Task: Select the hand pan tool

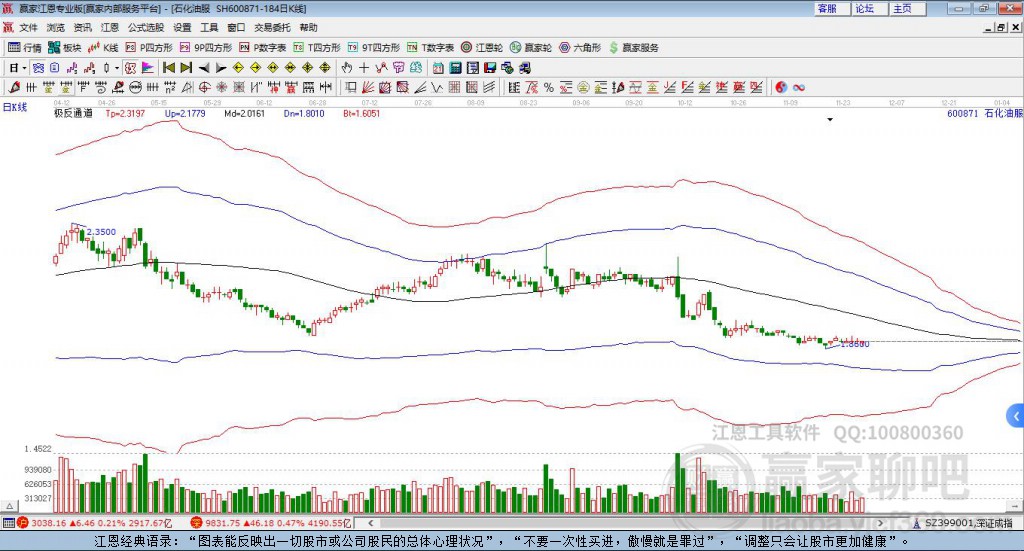Action: coord(346,68)
